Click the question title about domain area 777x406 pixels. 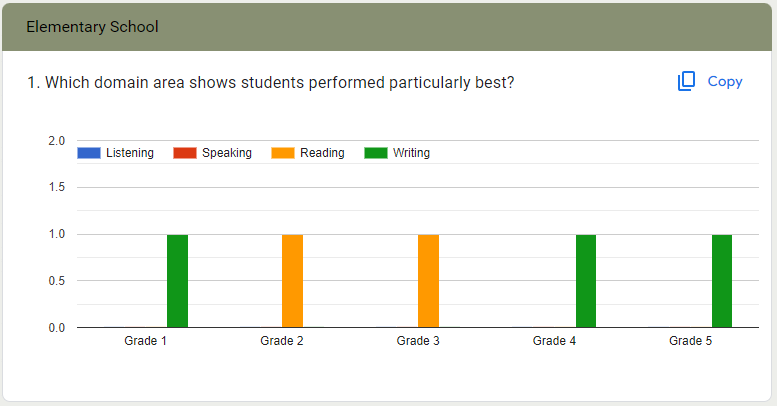[x=271, y=82]
